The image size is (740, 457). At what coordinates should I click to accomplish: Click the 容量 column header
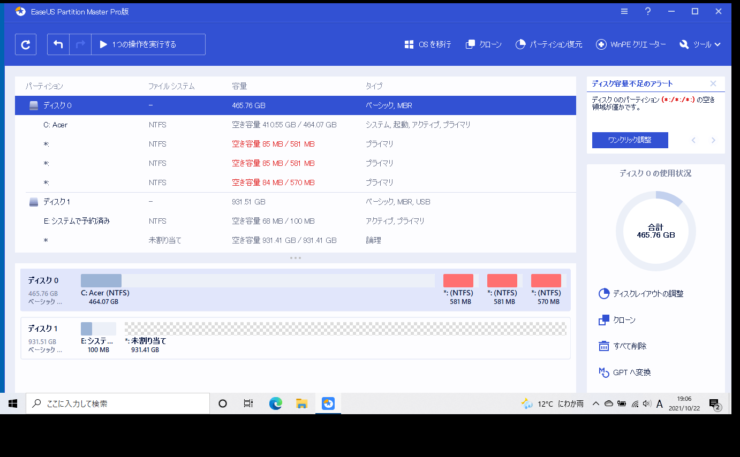[239, 86]
